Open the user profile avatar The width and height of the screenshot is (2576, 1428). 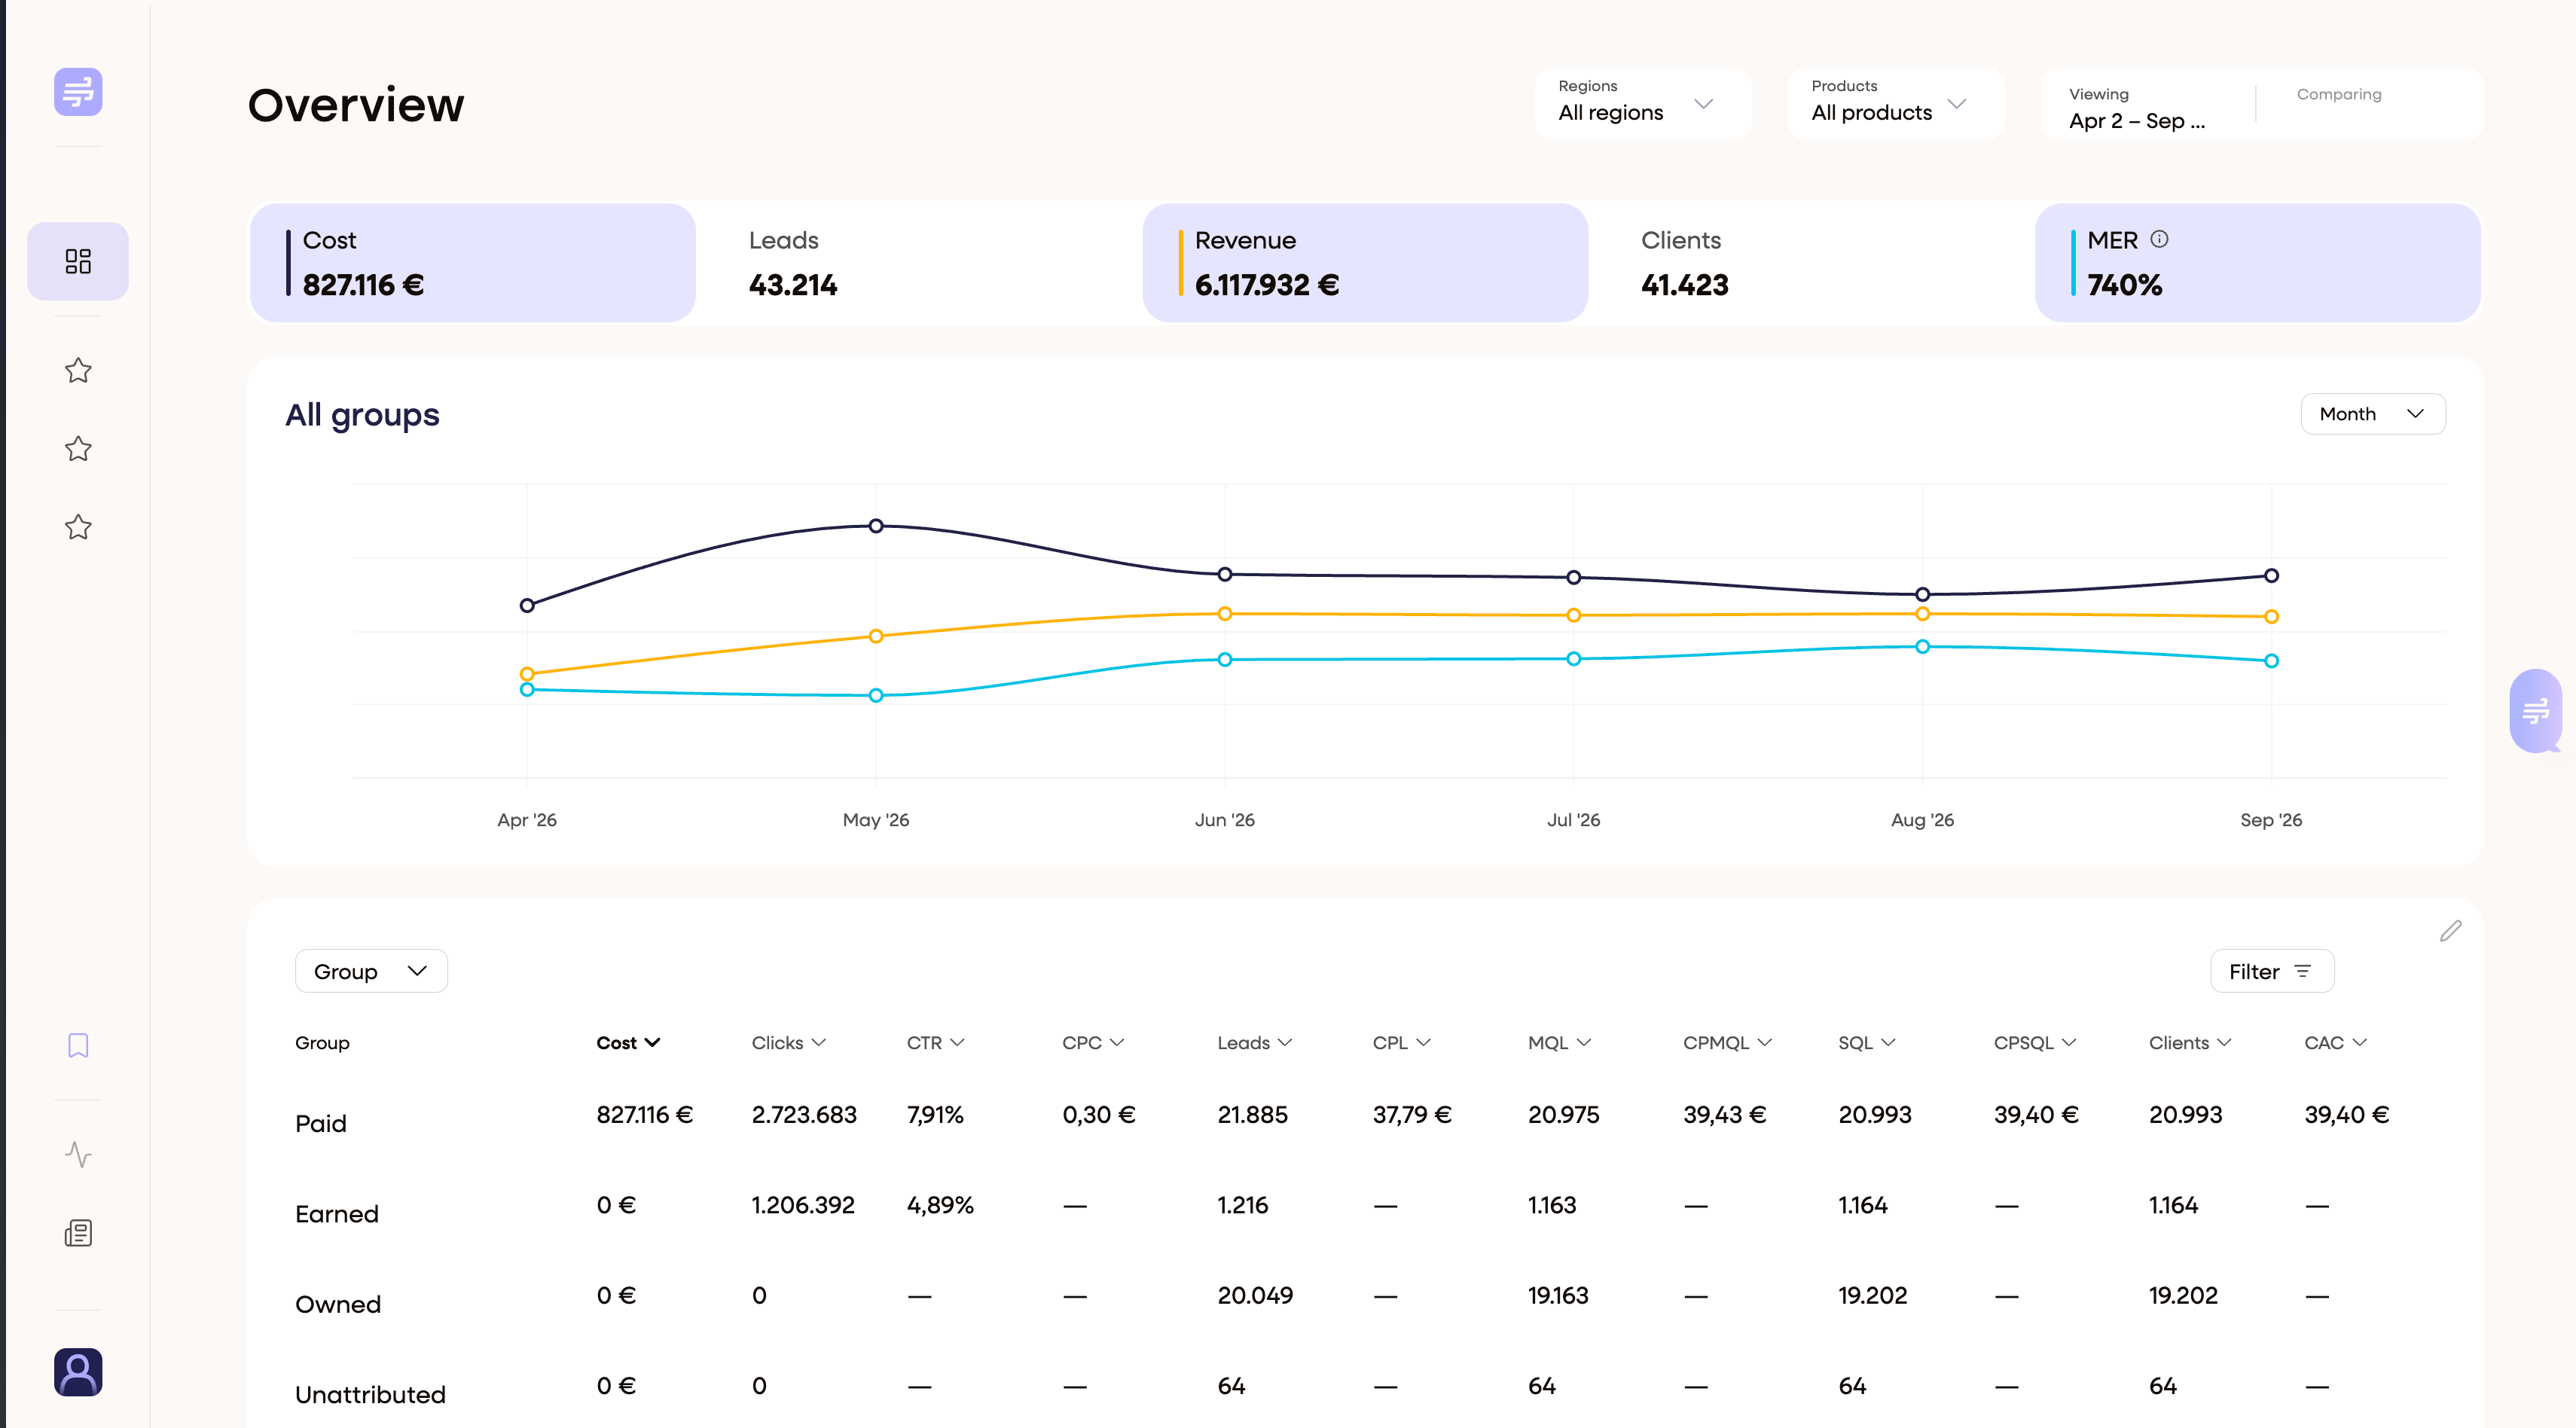pyautogui.click(x=78, y=1371)
